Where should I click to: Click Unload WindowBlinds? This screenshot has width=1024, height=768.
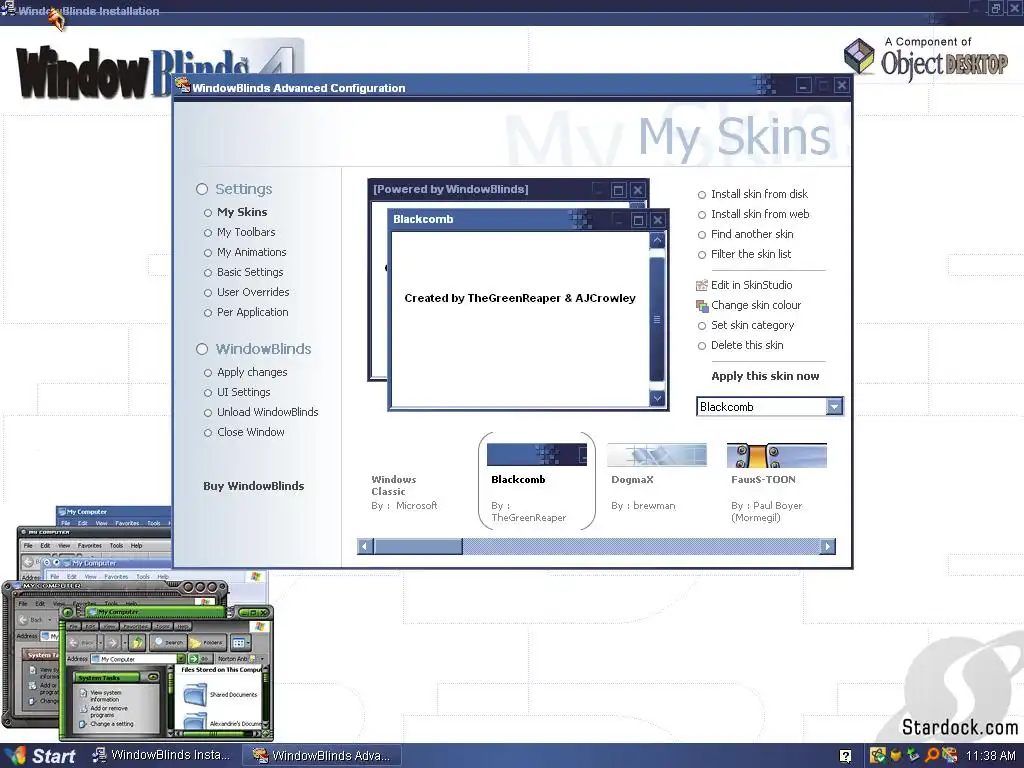[261, 413]
